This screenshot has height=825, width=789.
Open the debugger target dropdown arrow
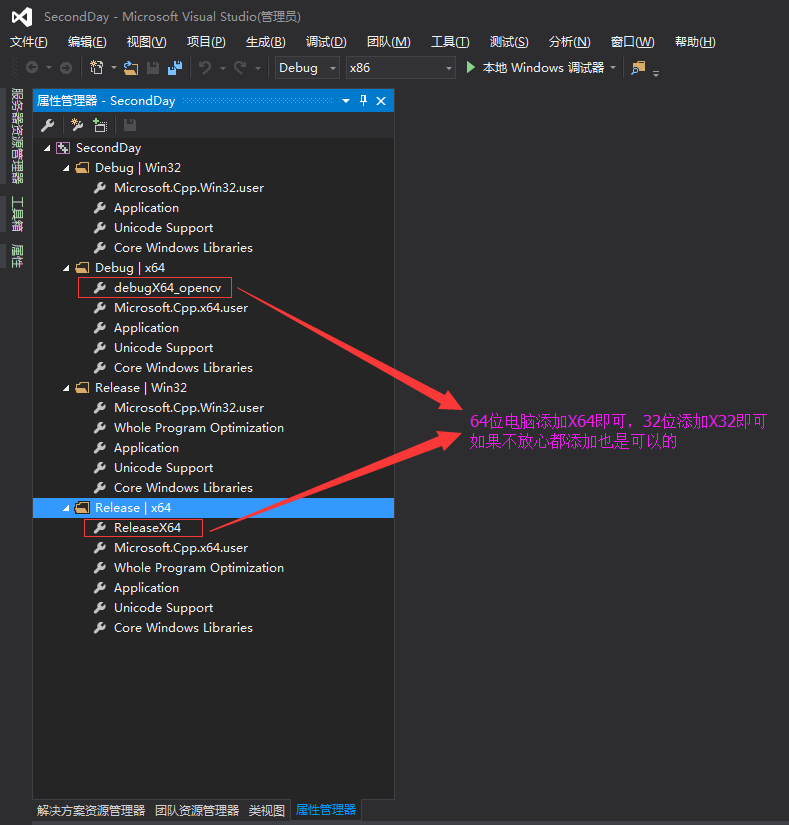click(613, 68)
